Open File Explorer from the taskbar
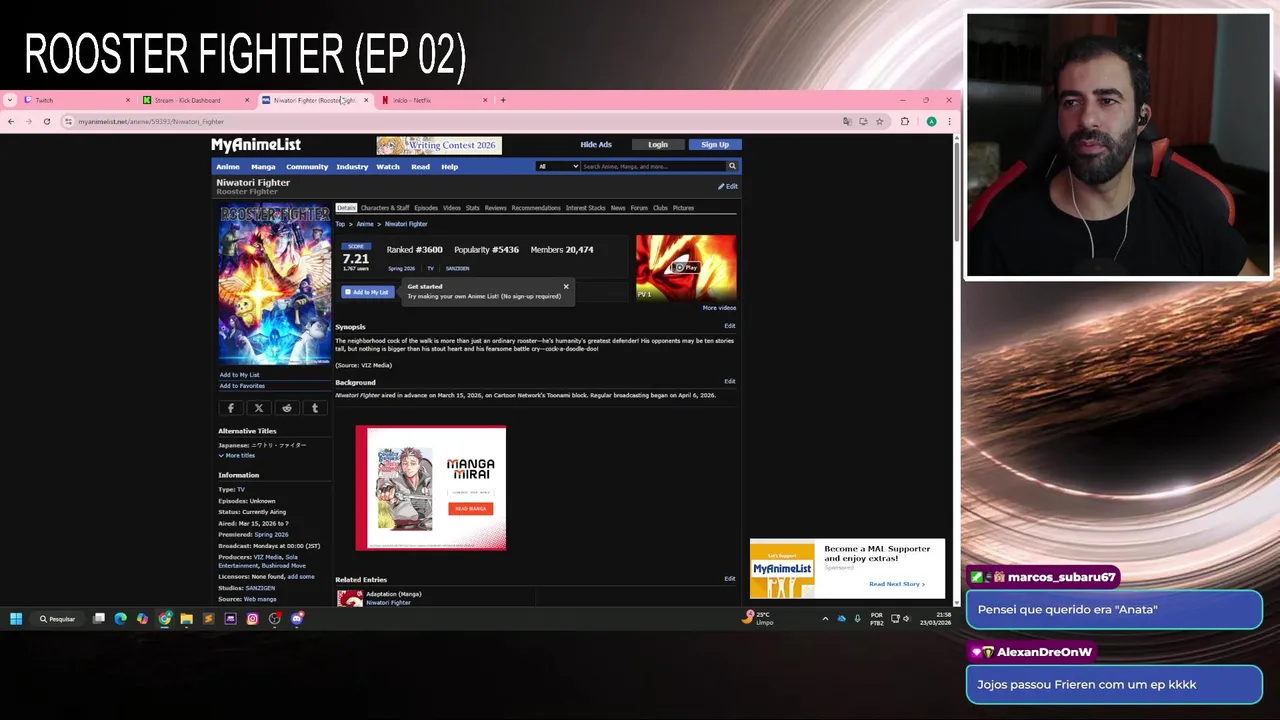Viewport: 1280px width, 720px height. click(186, 619)
